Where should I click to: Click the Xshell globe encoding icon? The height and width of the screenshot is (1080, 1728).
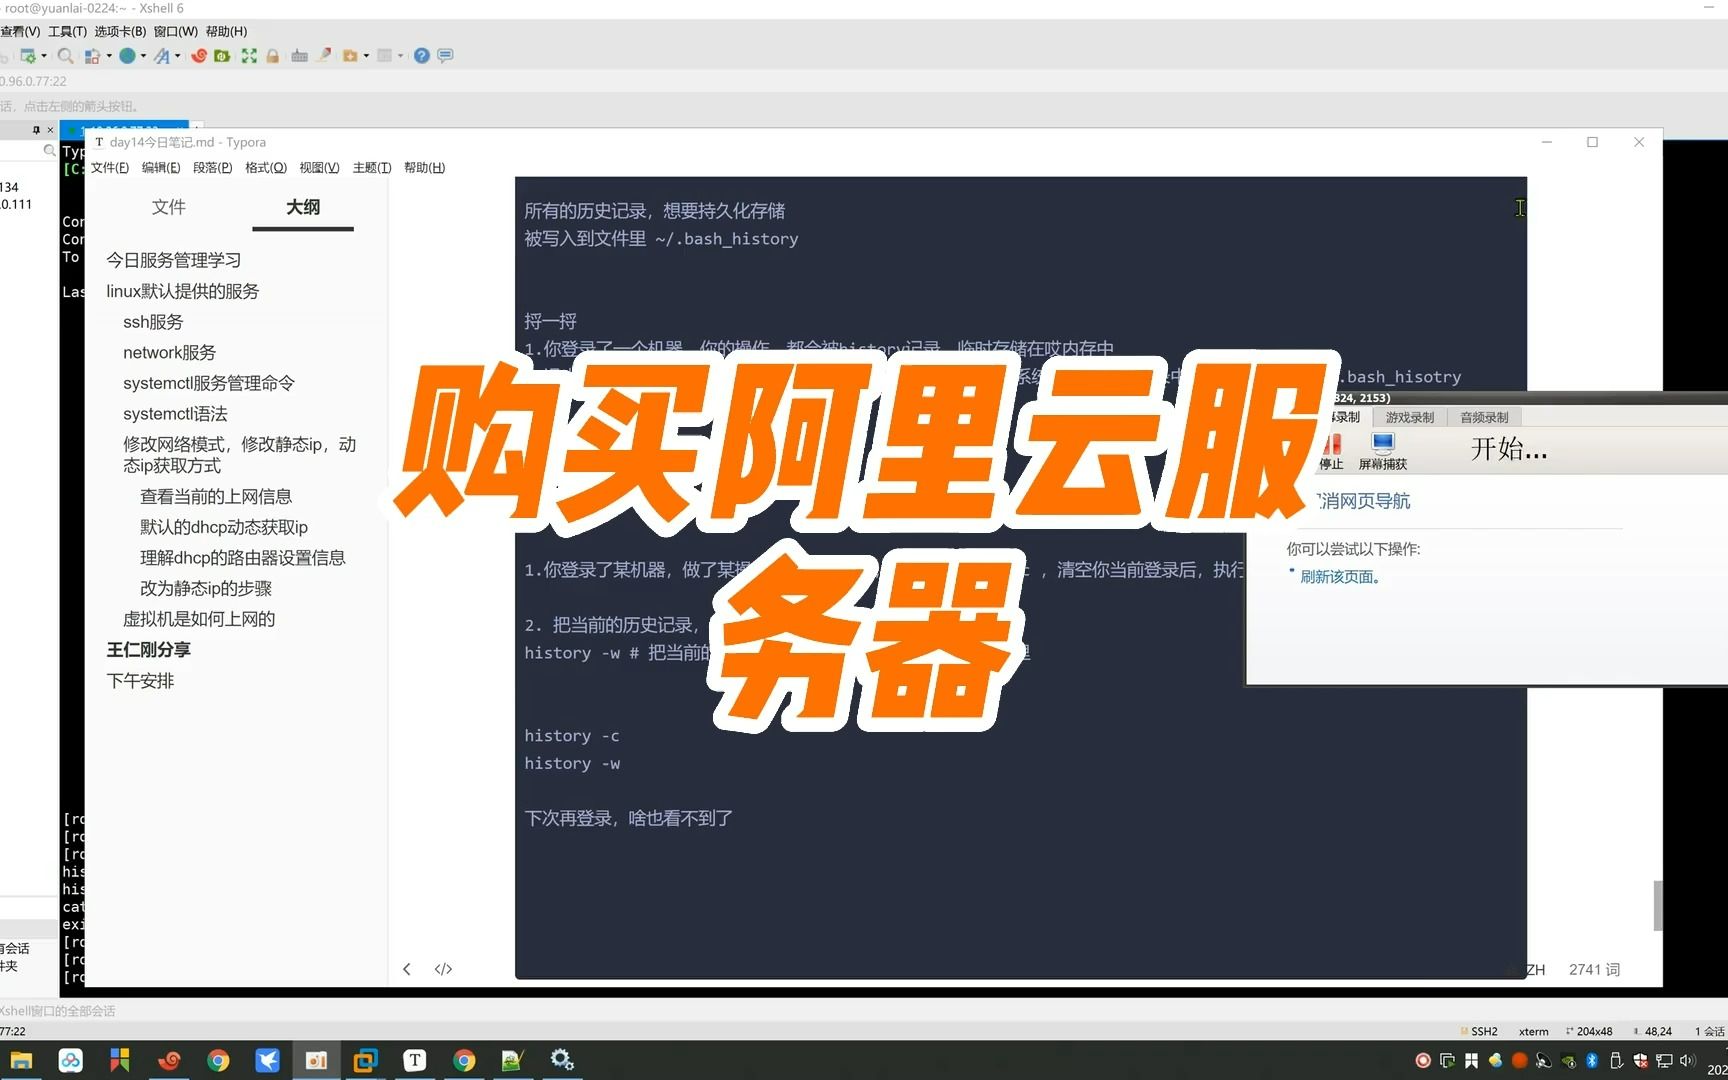[x=127, y=56]
